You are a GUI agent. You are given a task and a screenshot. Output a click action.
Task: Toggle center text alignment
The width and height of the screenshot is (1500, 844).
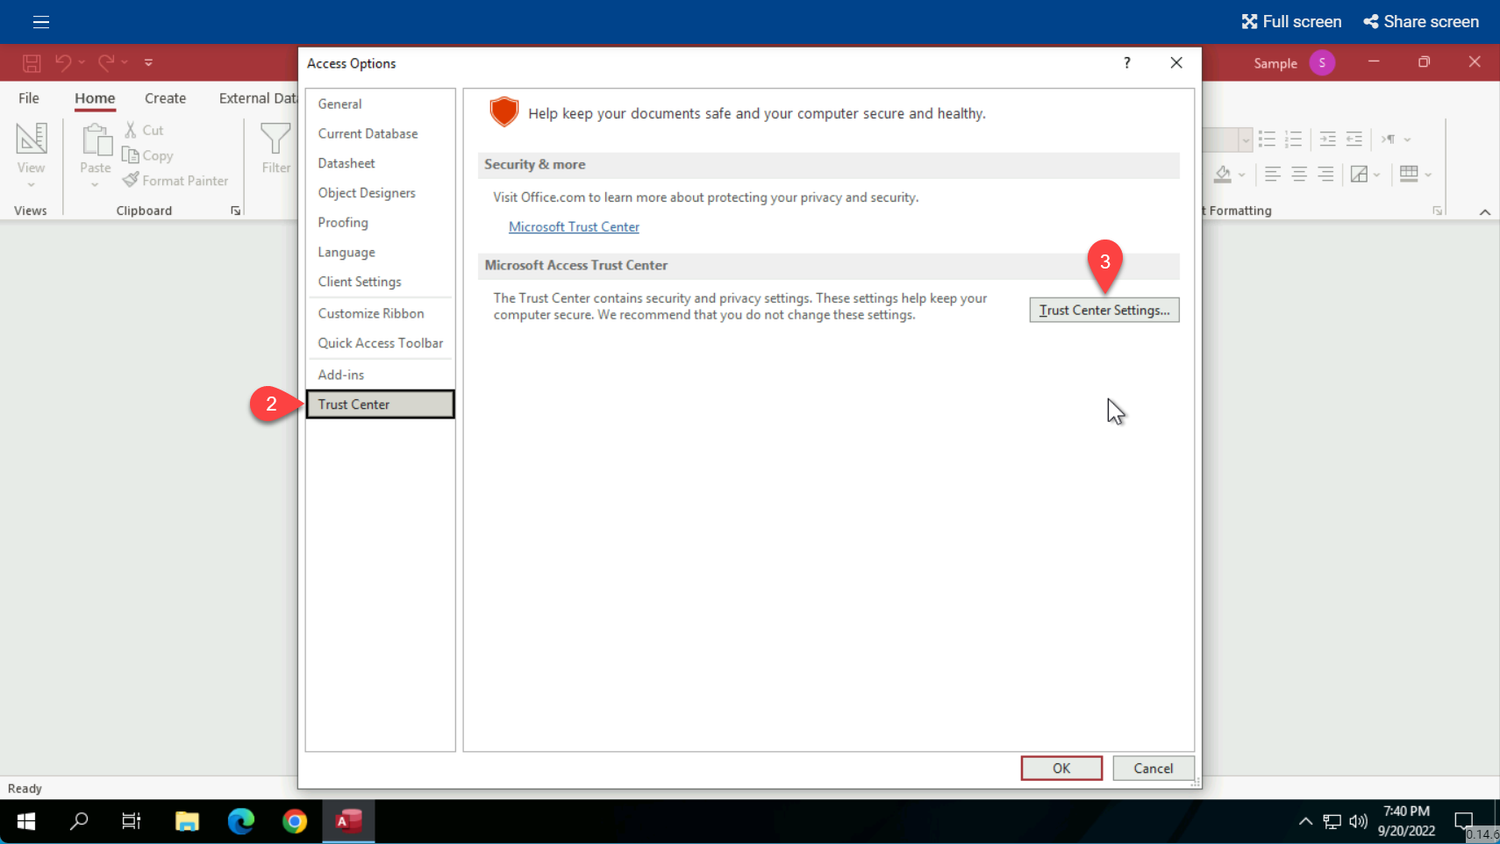[x=1297, y=174]
